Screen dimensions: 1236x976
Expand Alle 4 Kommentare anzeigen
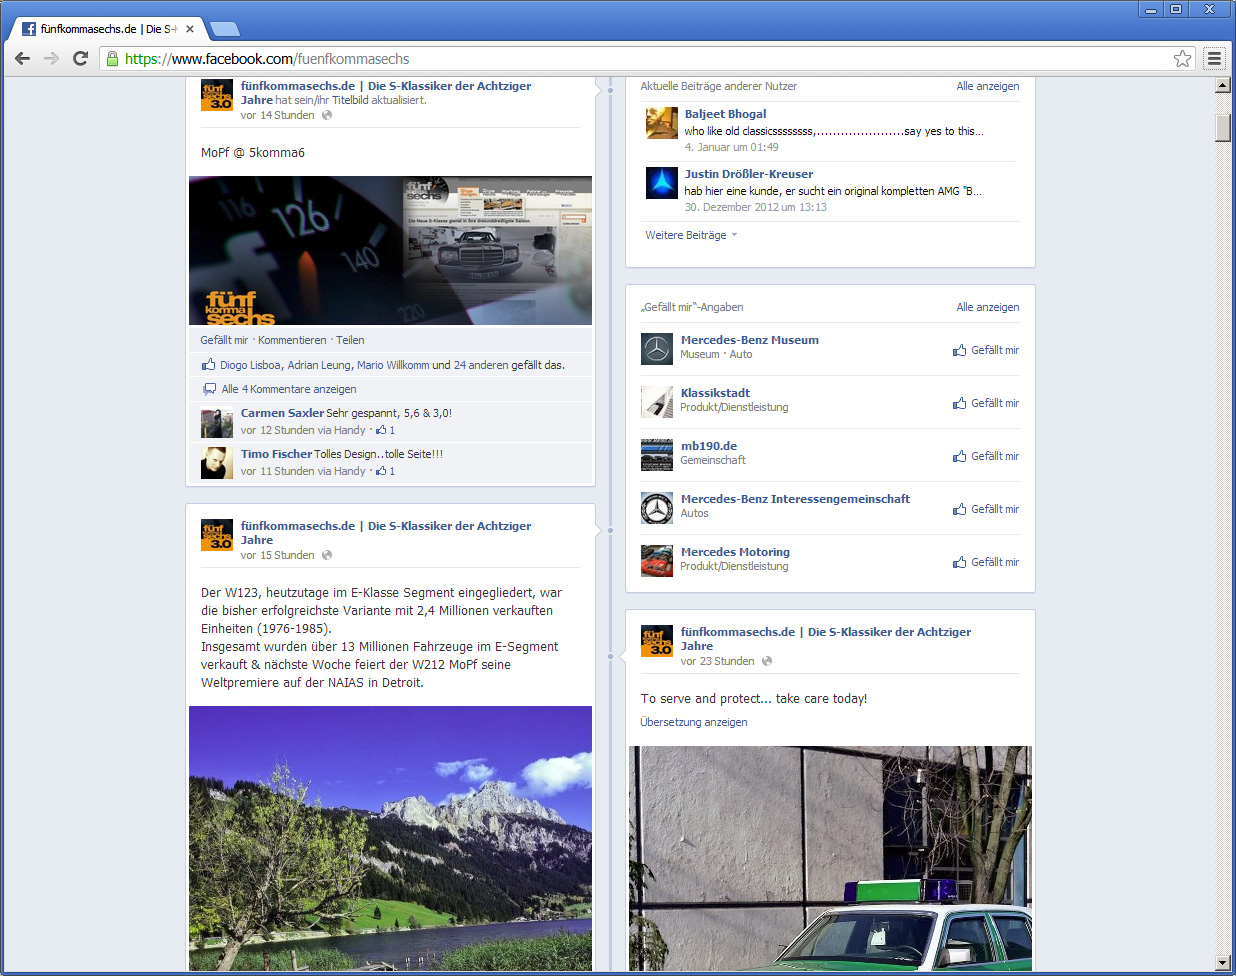point(289,389)
